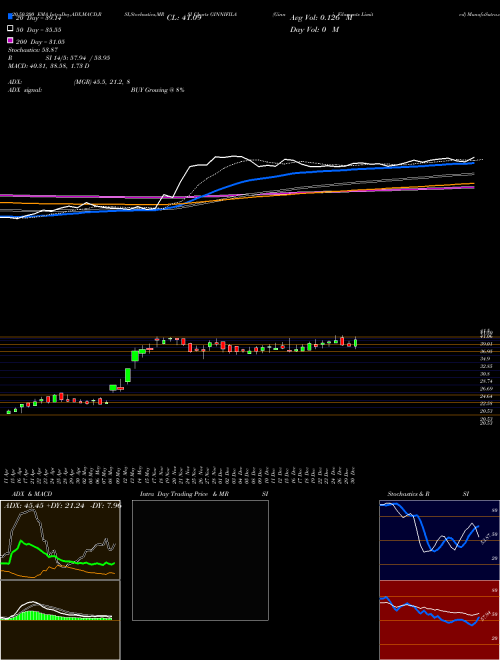Click the magenta 200 Day legend swatch
Image resolution: width=500 pixels, height=660 pixels.
[10, 40]
